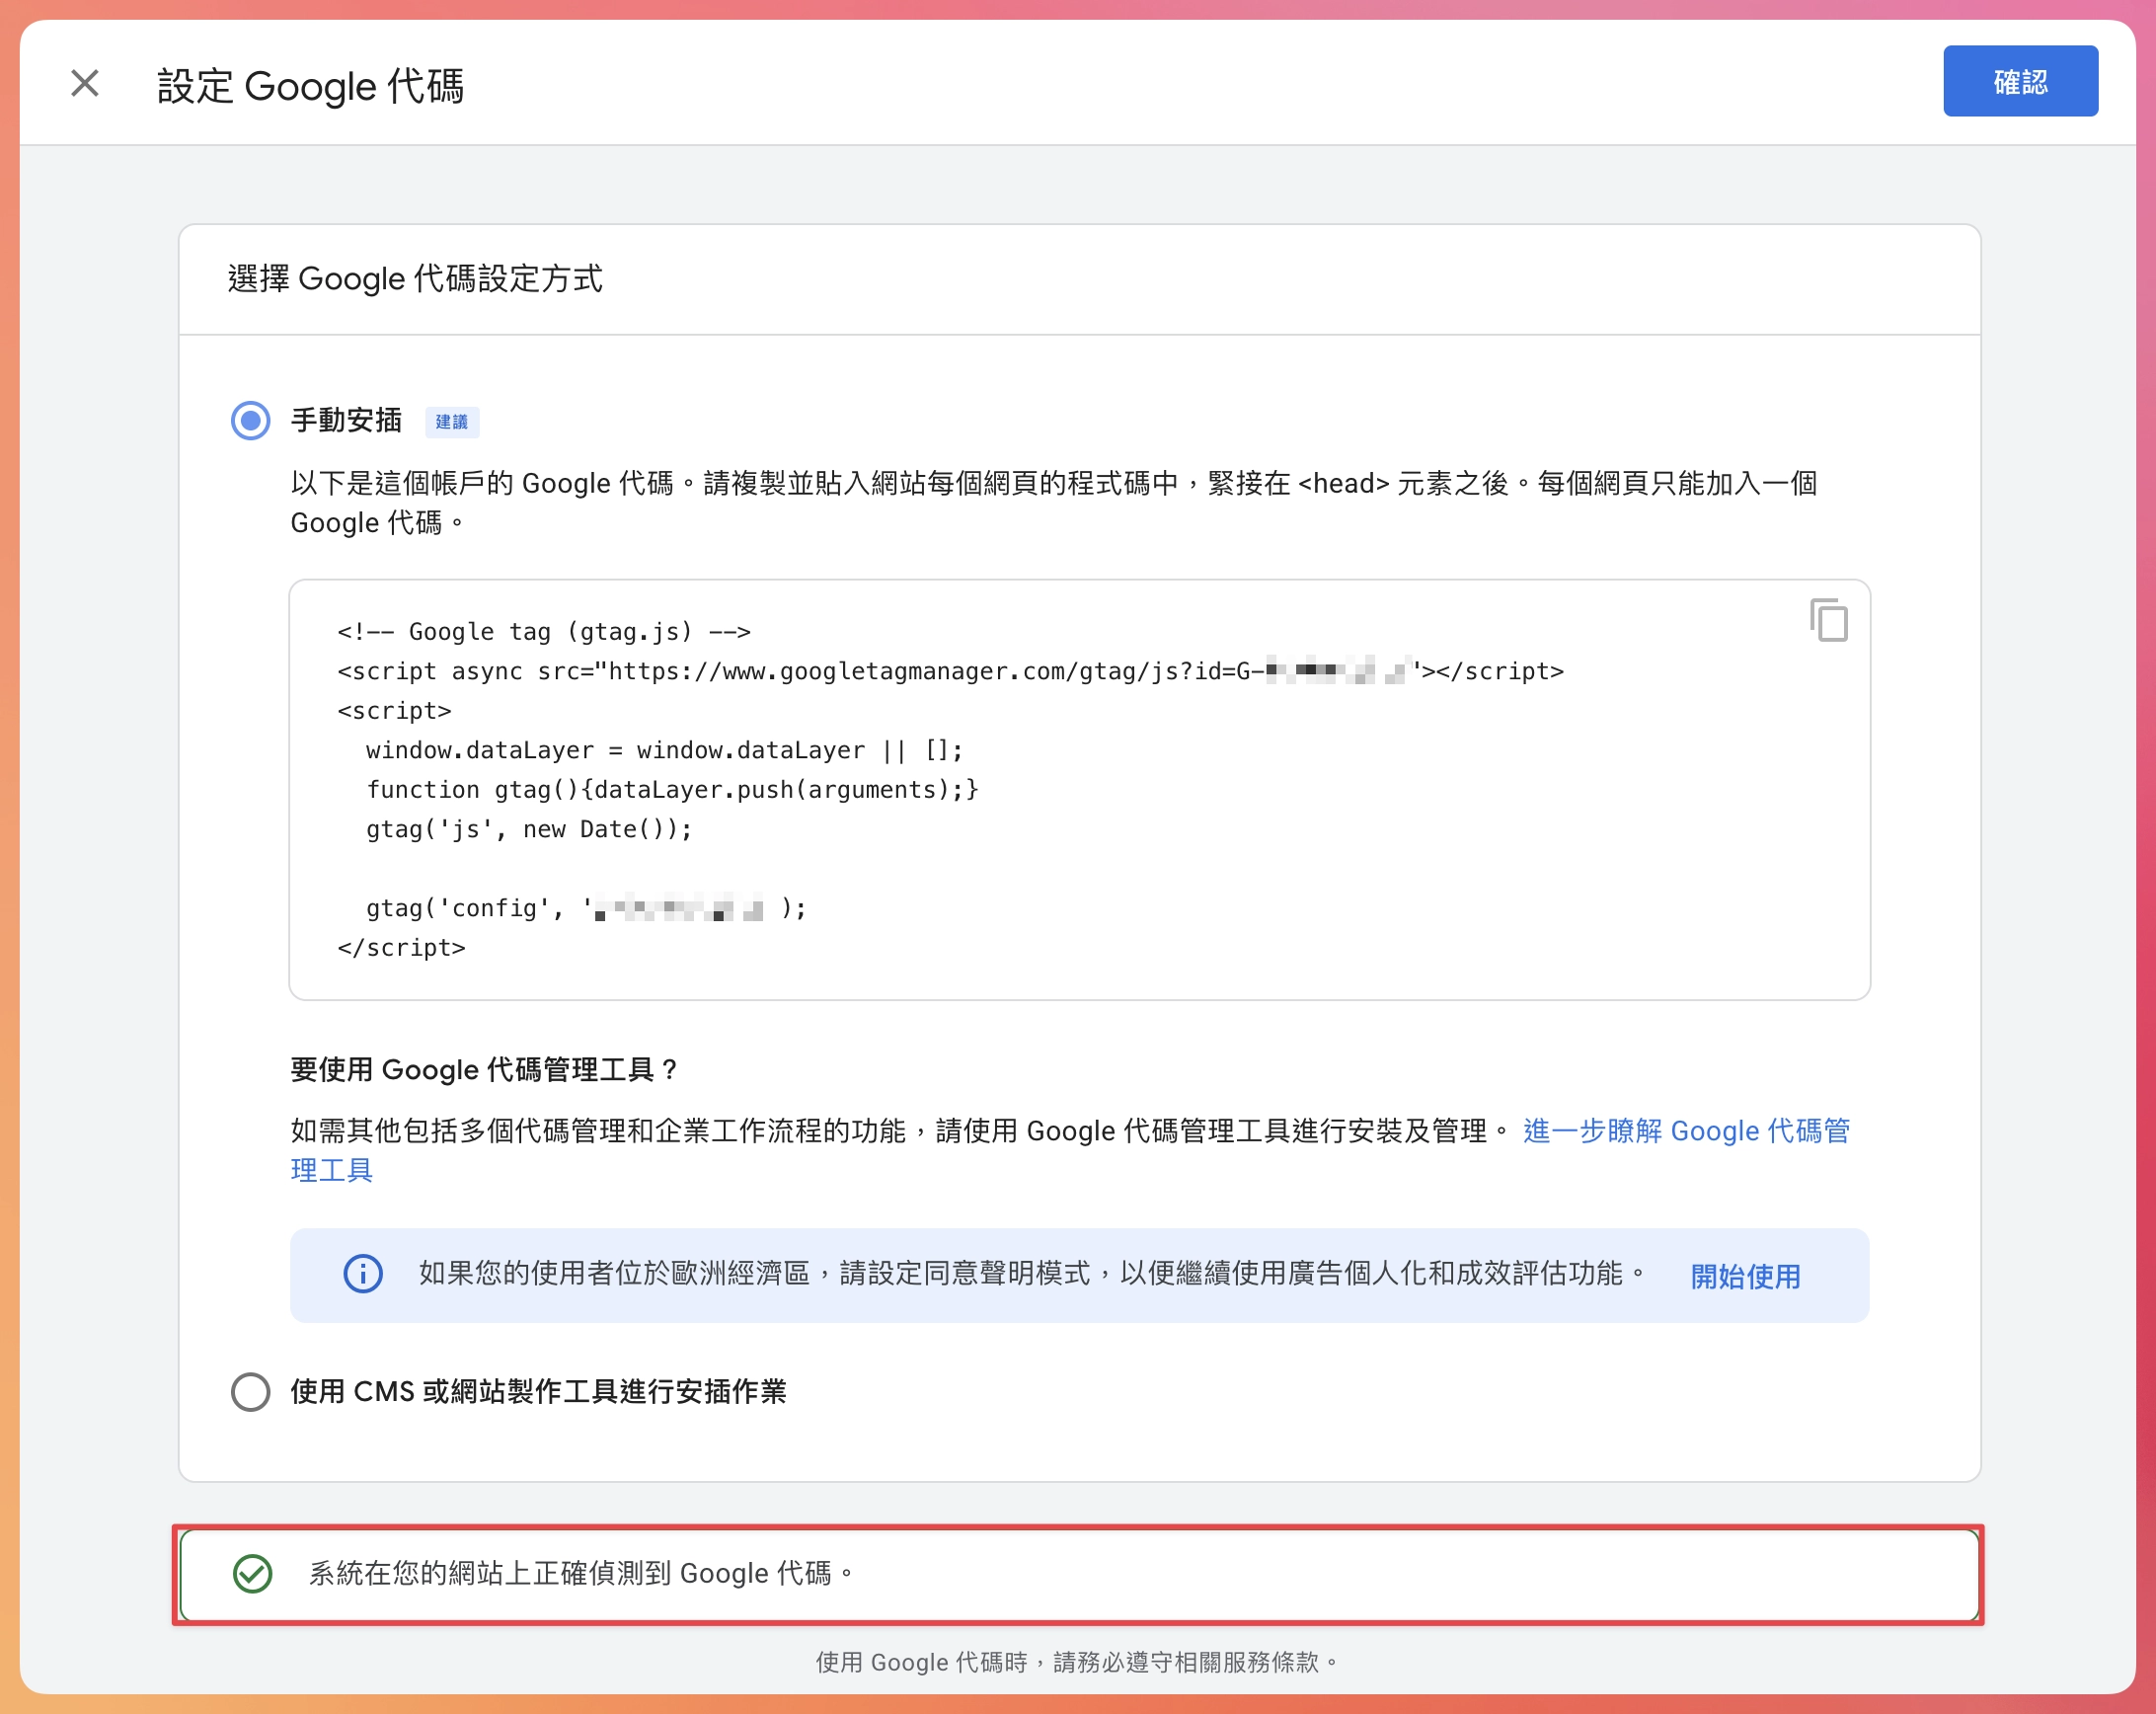Click the 選擇 Google 代碼設定方式 heading
2156x1714 pixels.
click(414, 279)
